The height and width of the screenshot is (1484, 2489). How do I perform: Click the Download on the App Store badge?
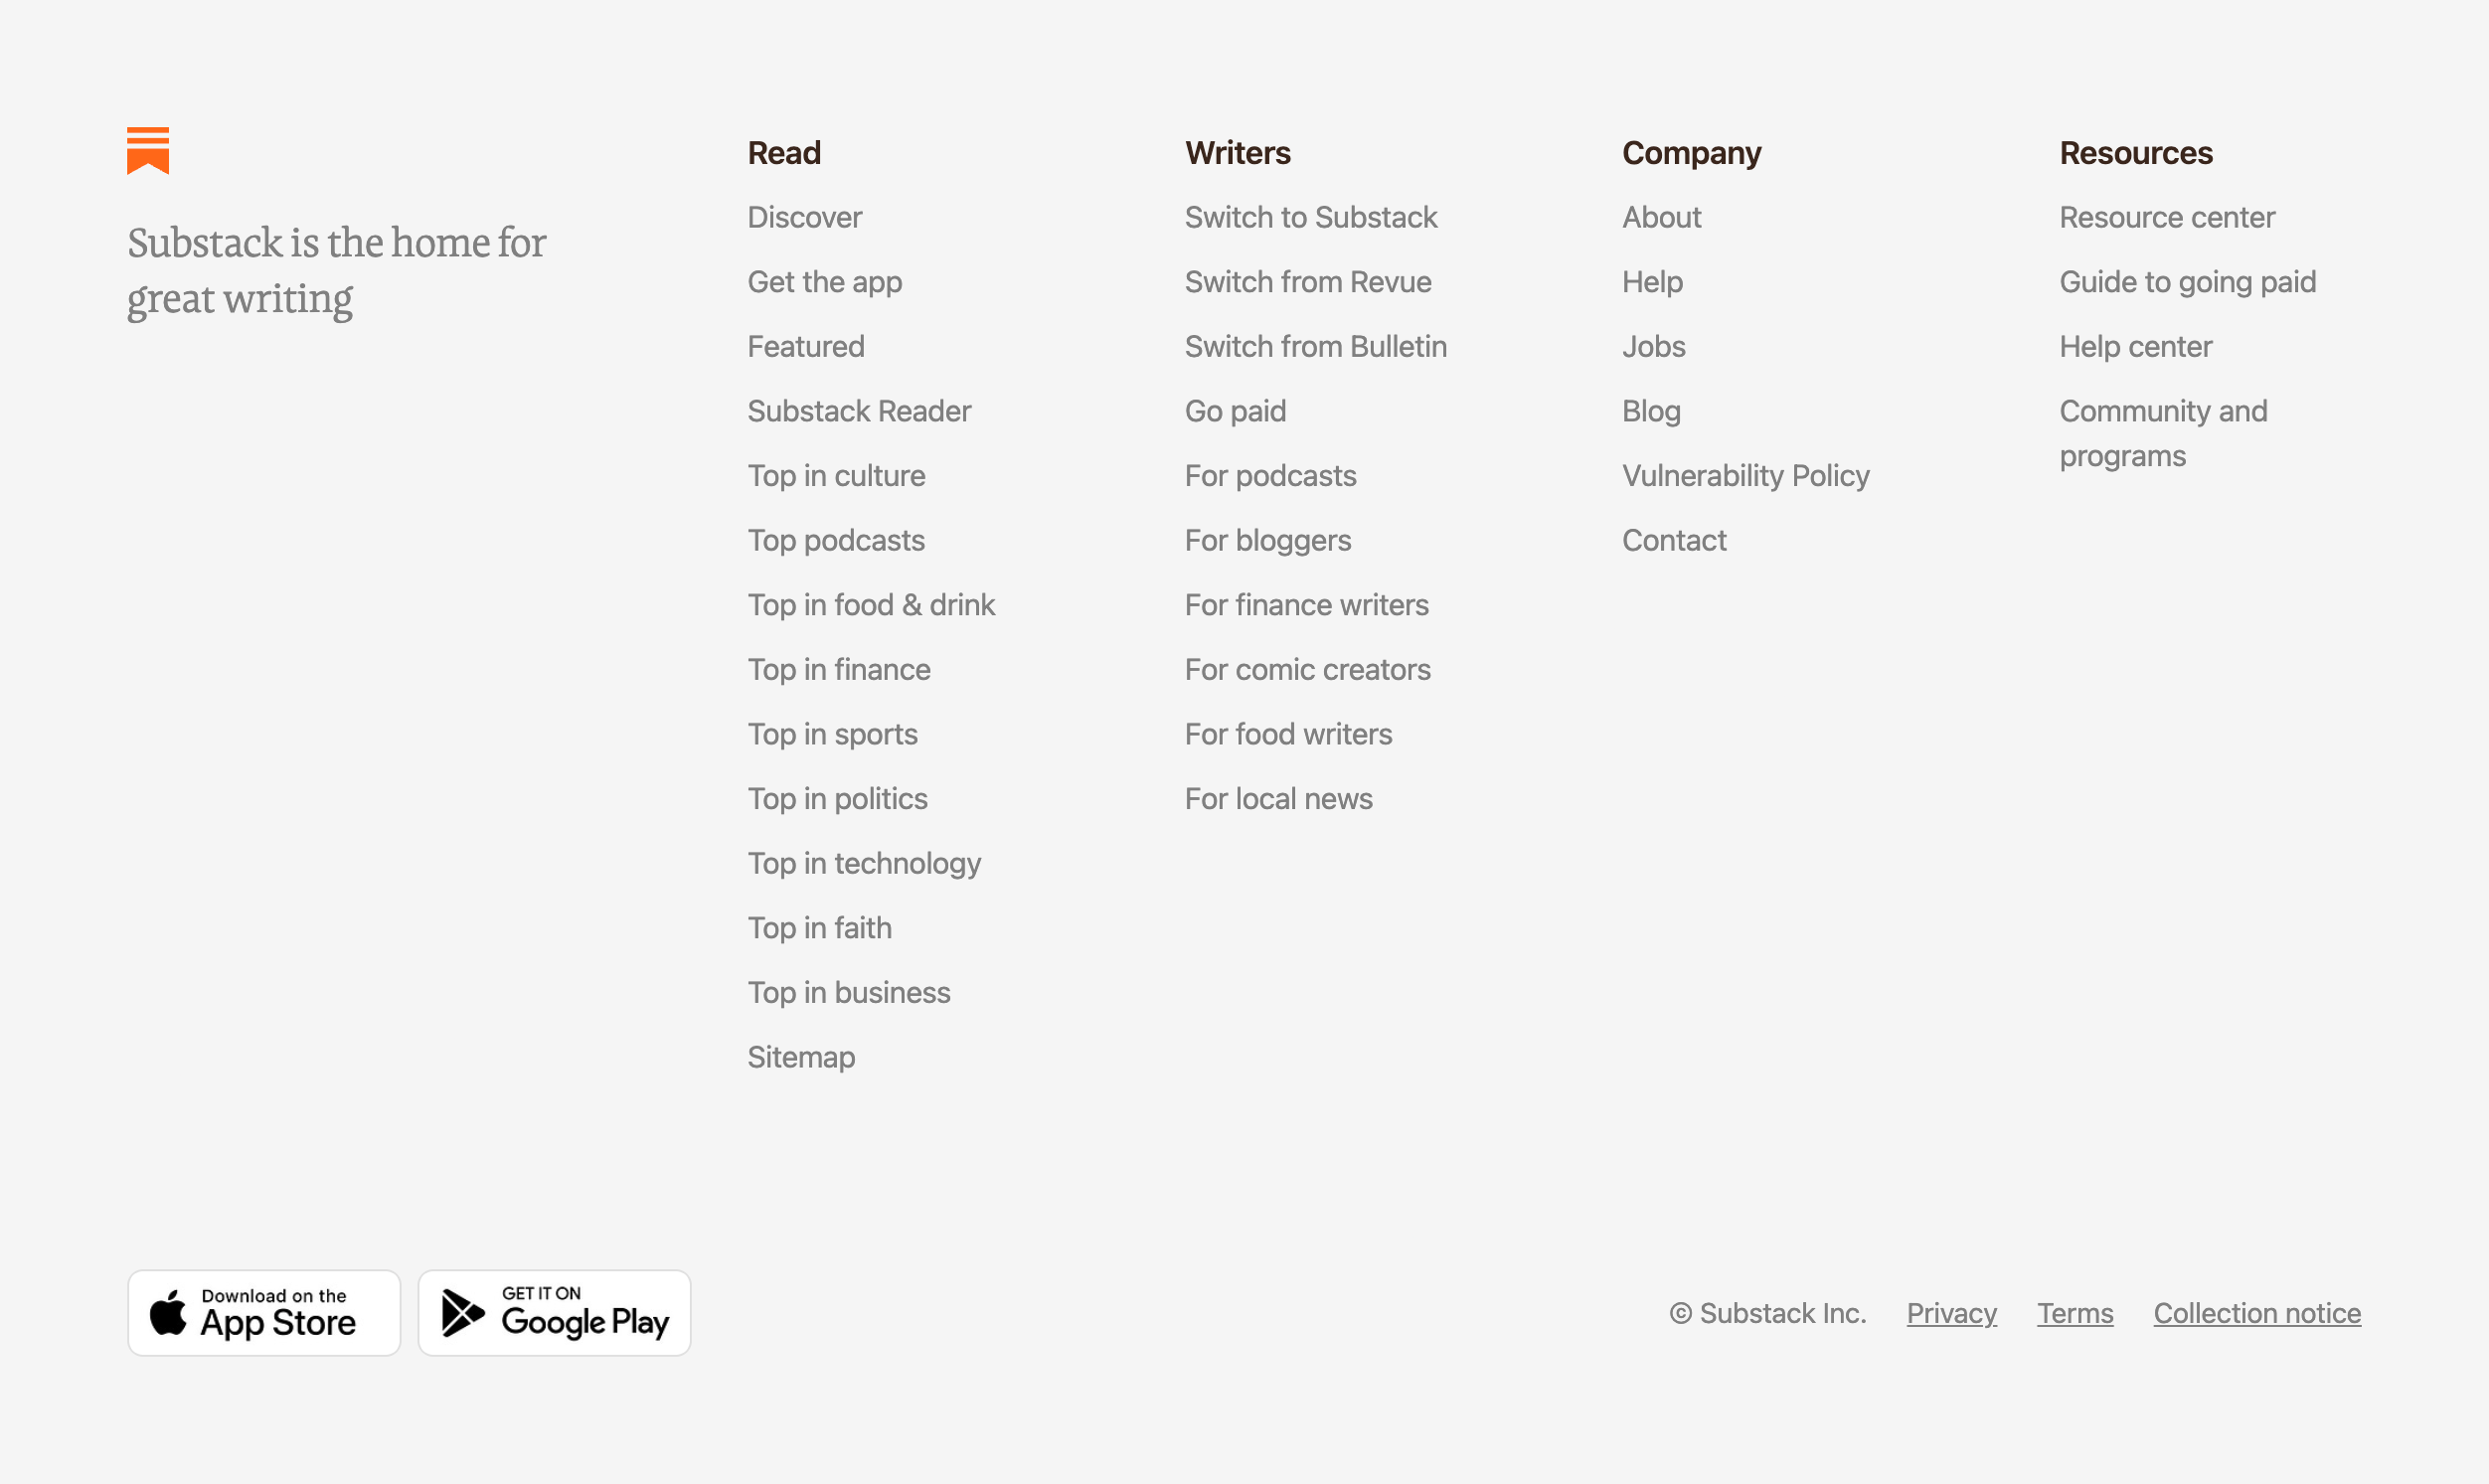click(x=263, y=1312)
